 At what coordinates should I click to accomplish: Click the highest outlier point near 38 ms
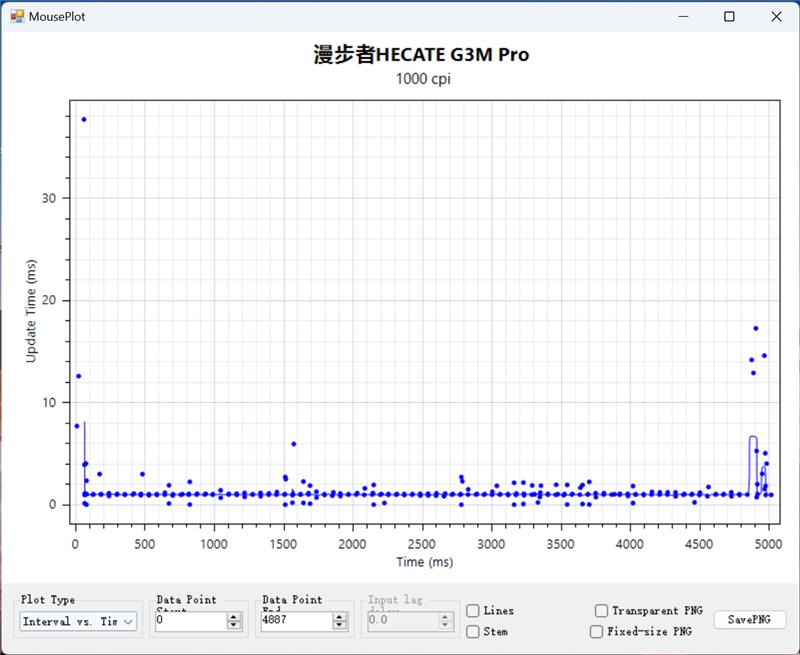(84, 119)
